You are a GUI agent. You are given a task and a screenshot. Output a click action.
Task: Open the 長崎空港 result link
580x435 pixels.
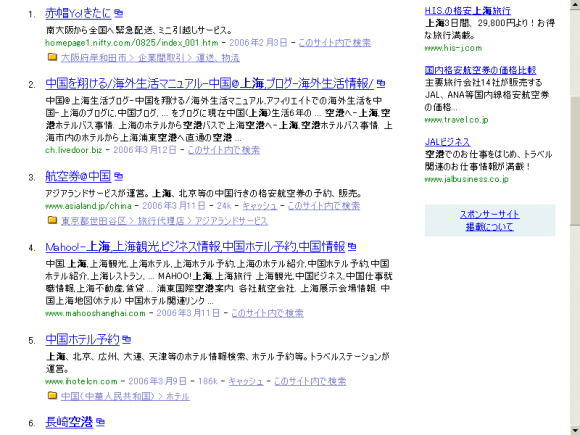click(x=69, y=422)
